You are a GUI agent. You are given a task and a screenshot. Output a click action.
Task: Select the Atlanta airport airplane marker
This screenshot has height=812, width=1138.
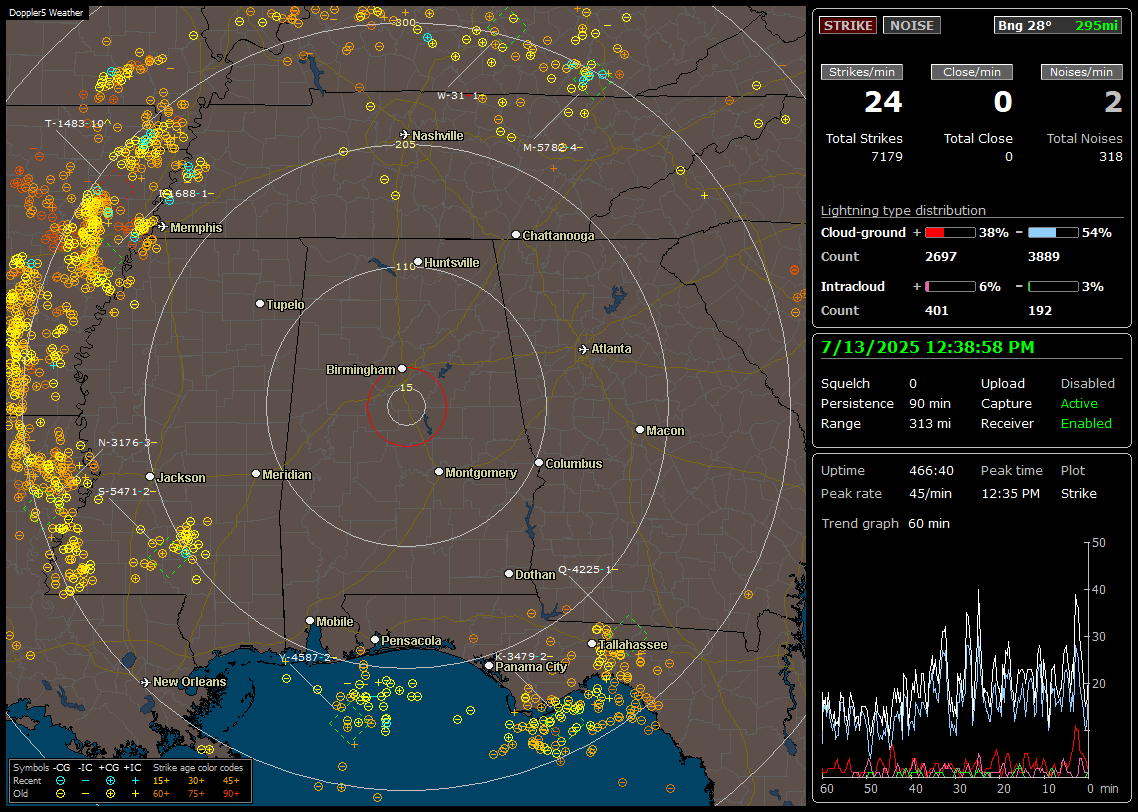(584, 349)
